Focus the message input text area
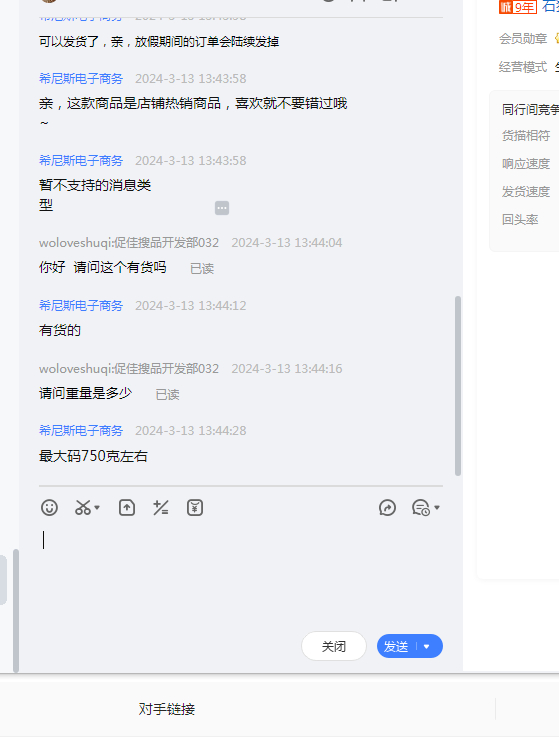Viewport: 559px width, 739px height. [x=240, y=573]
